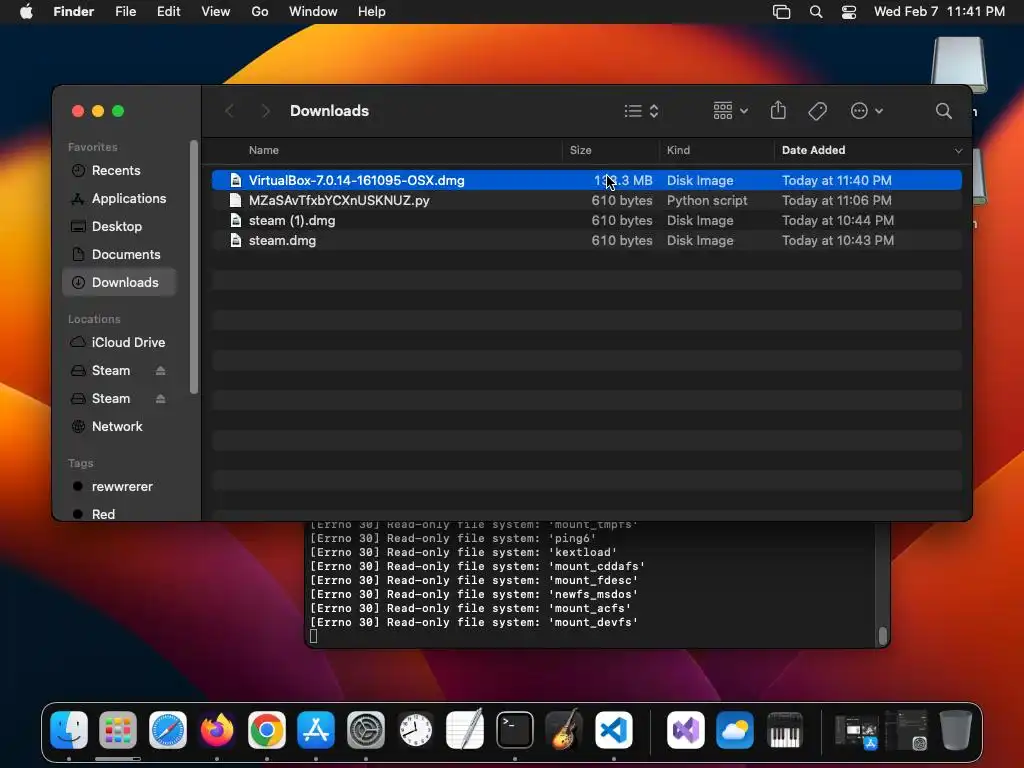The height and width of the screenshot is (768, 1024).
Task: Launch Safari from the Dock
Action: [x=168, y=729]
